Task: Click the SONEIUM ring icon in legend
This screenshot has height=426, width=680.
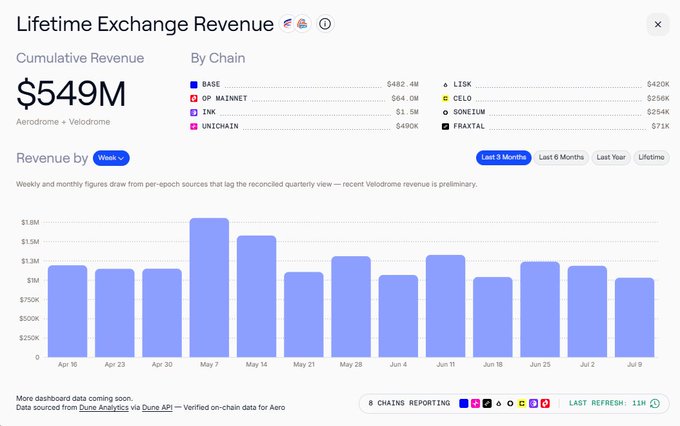Action: pyautogui.click(x=445, y=112)
